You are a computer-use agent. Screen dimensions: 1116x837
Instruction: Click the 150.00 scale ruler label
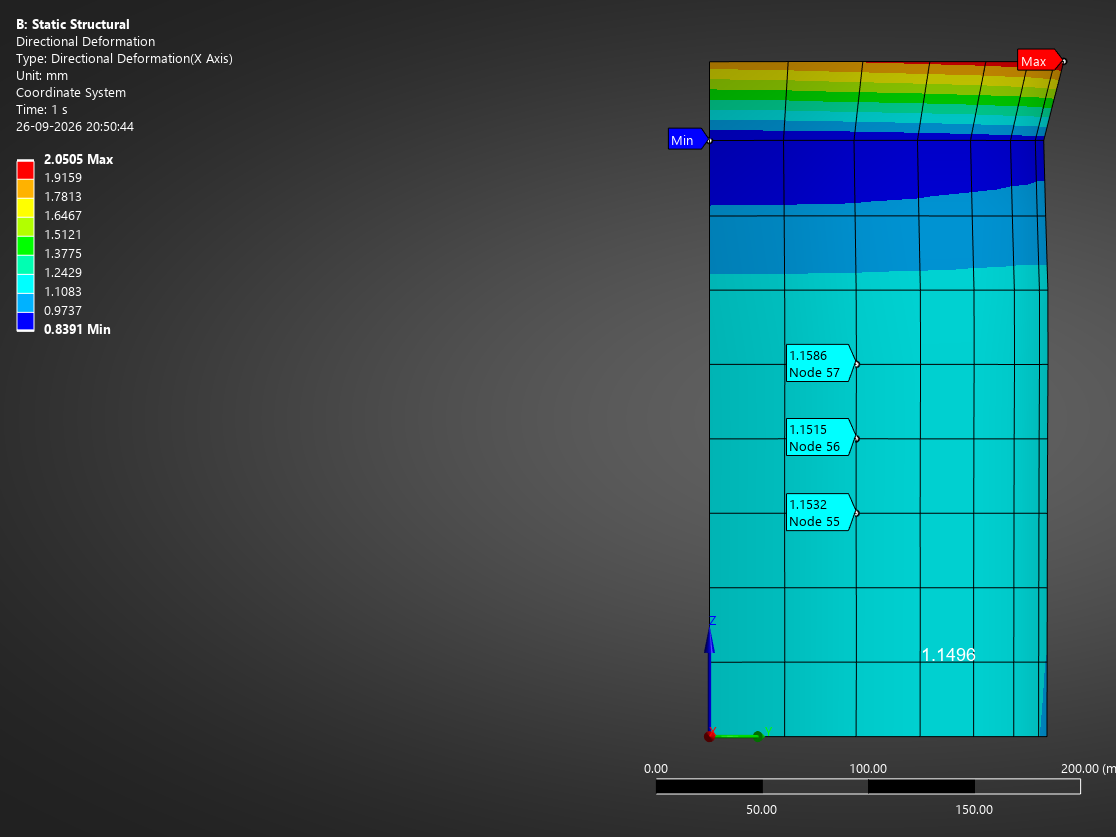pyautogui.click(x=974, y=809)
